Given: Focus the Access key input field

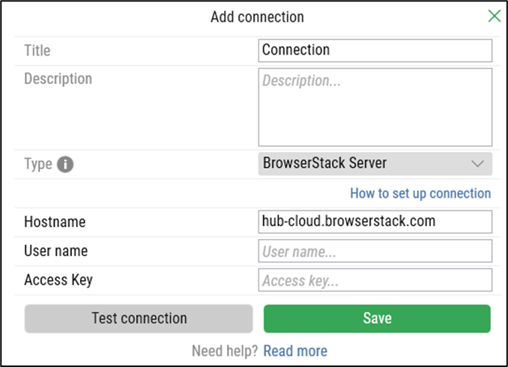Looking at the screenshot, I should [375, 280].
